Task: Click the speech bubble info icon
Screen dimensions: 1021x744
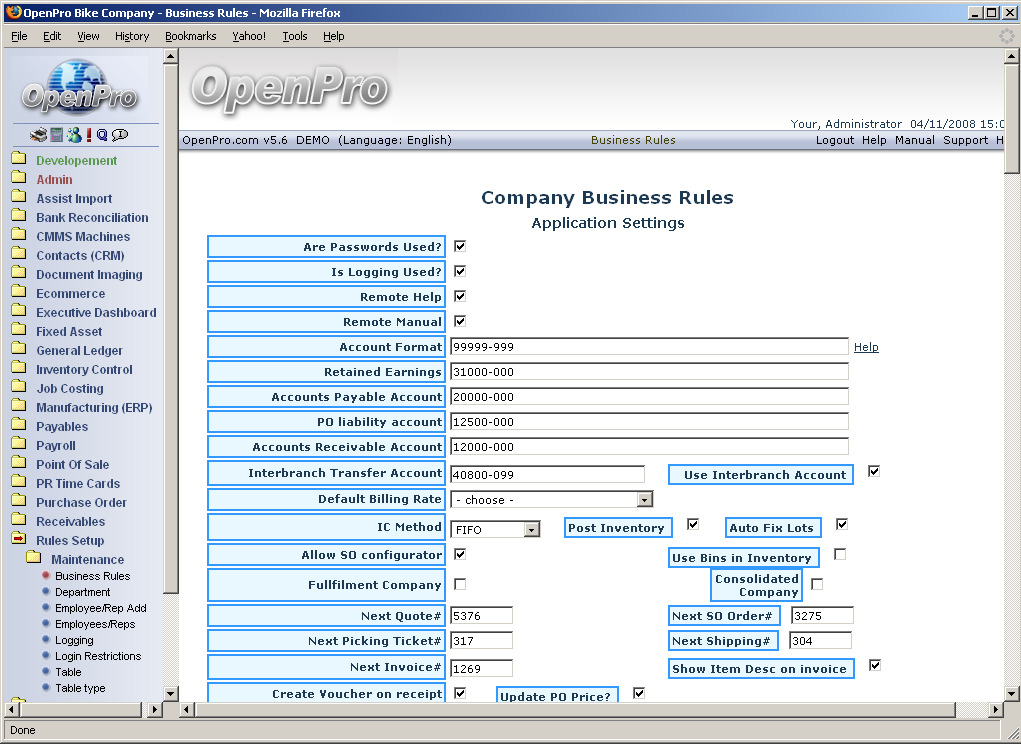Action: (x=120, y=135)
